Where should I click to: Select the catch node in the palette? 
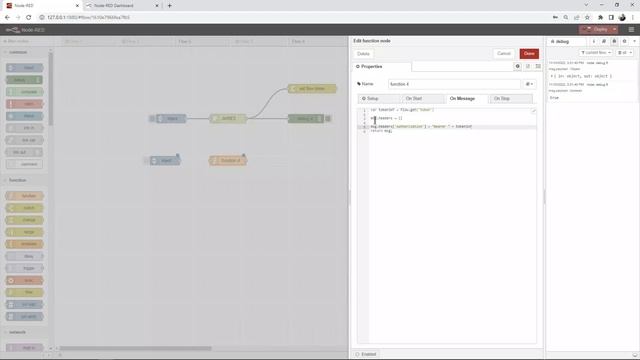tap(24, 104)
